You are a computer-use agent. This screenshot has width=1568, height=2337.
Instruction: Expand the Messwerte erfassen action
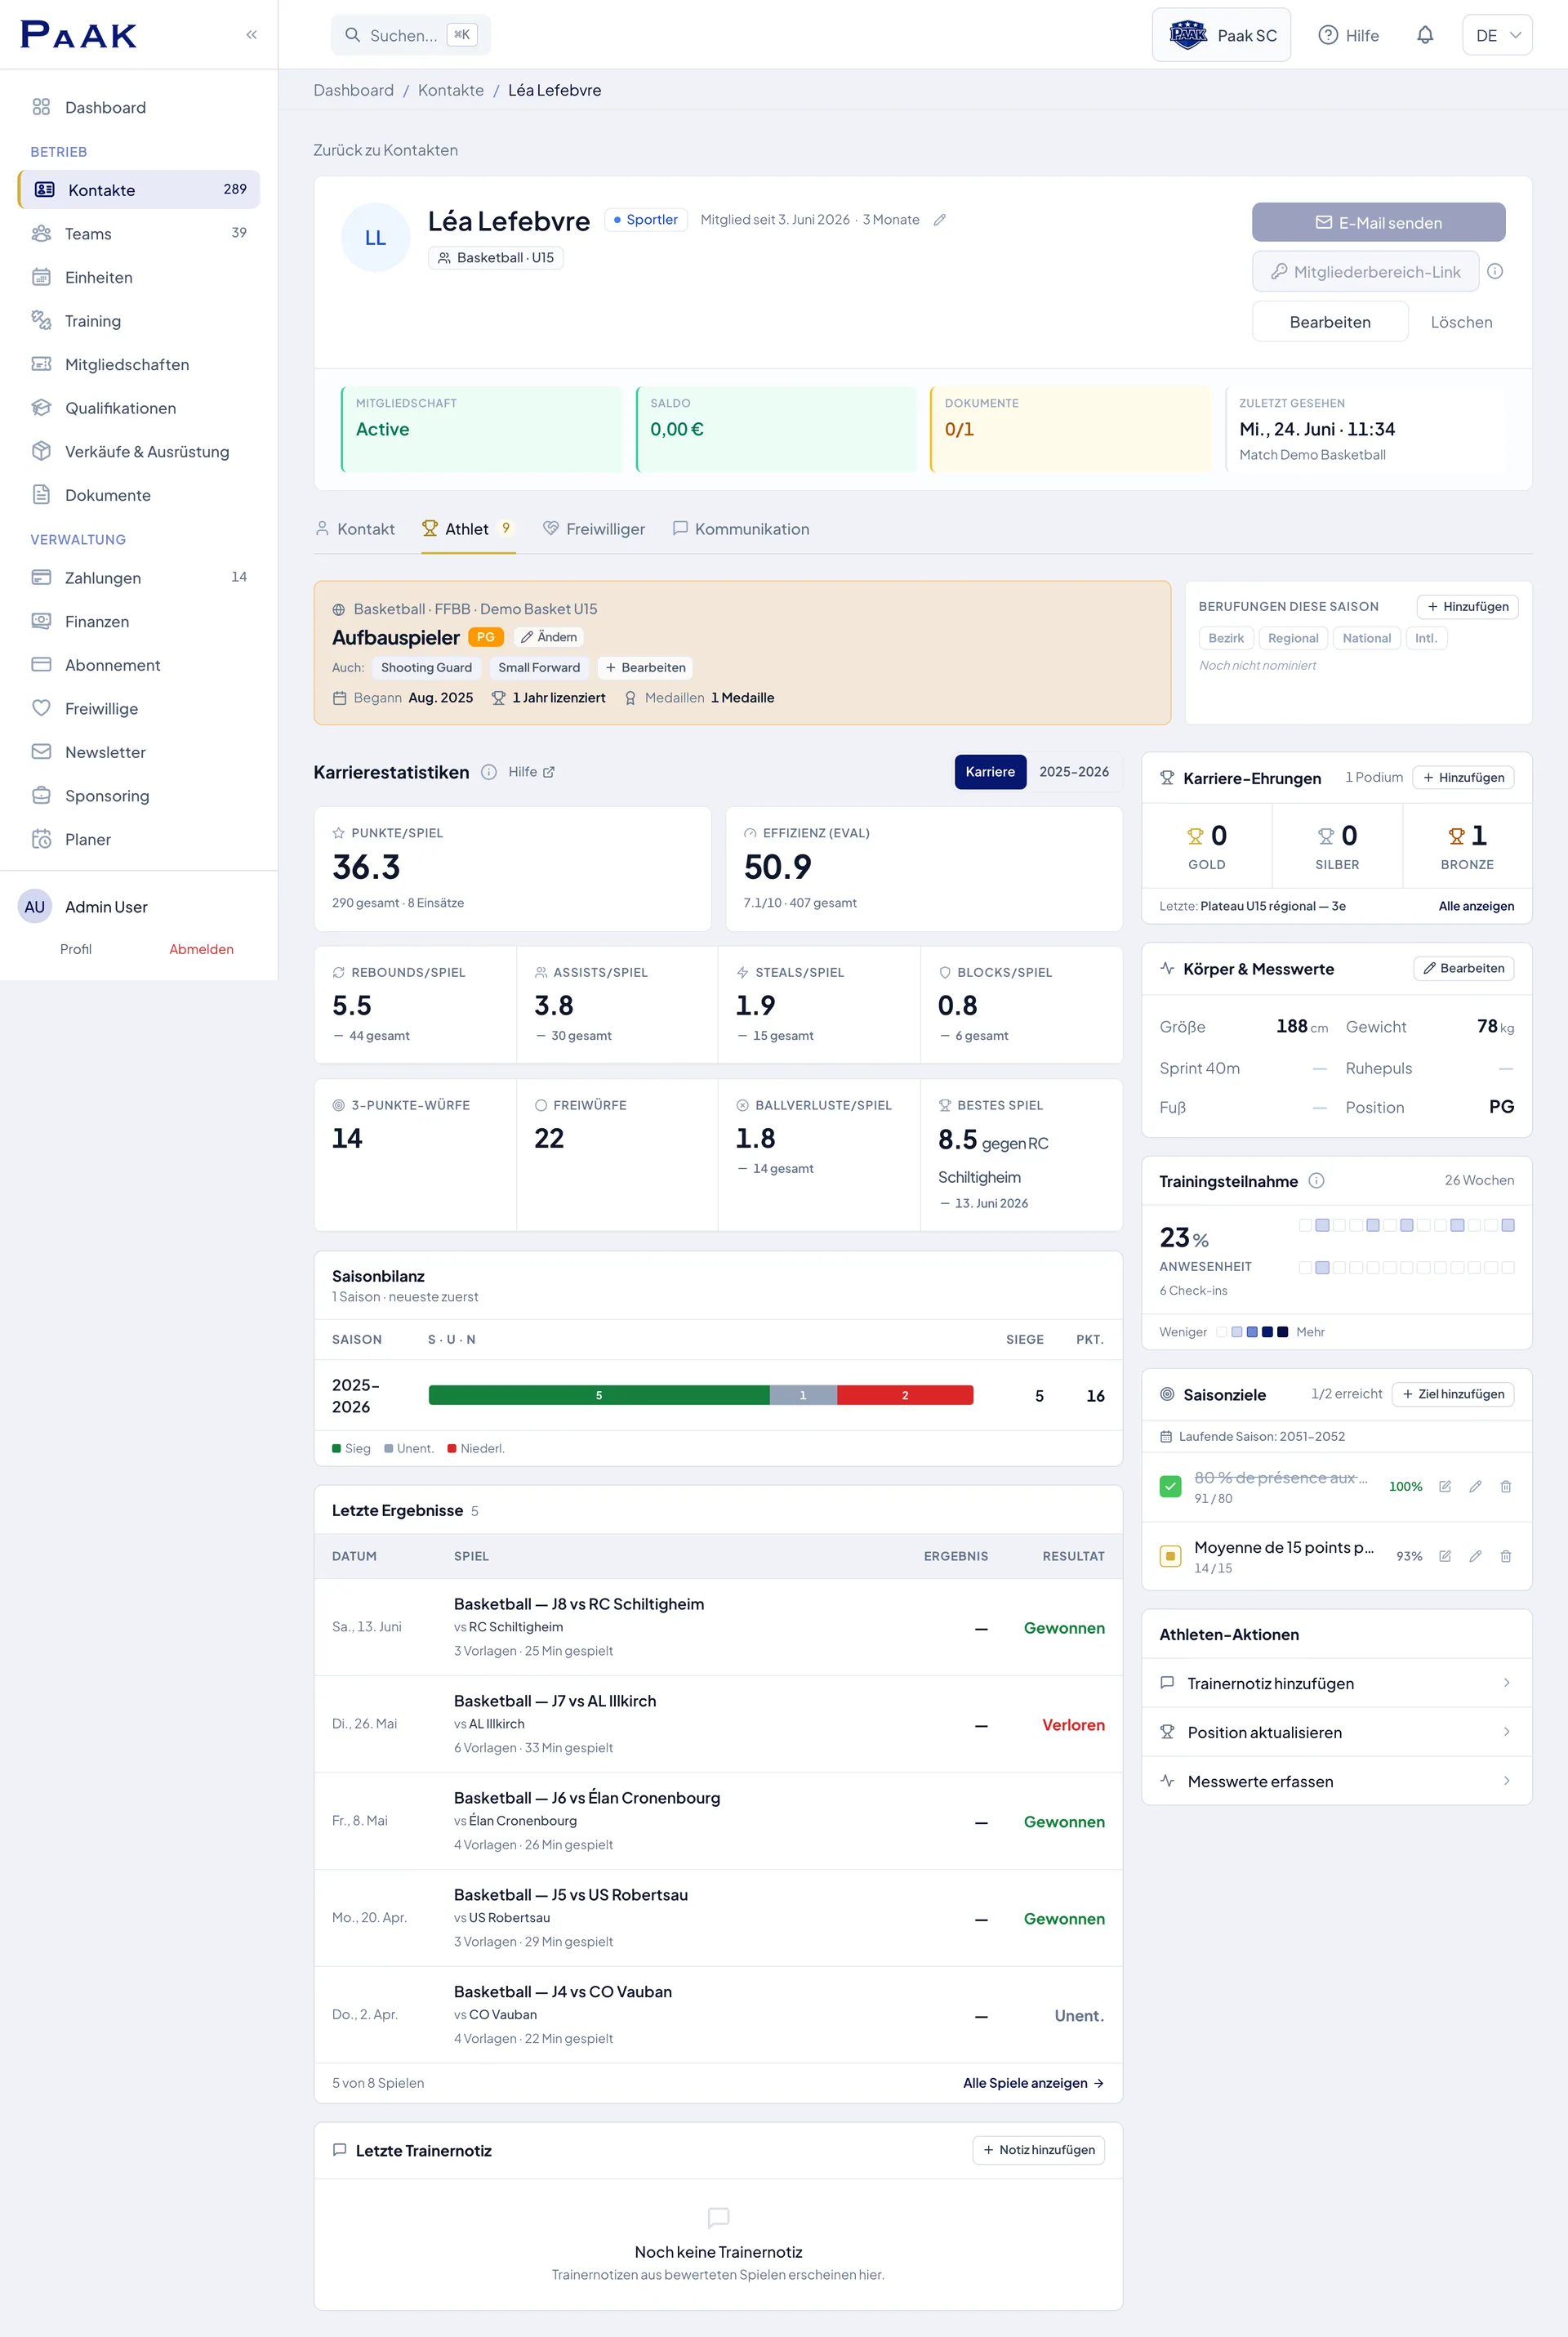pos(1336,1781)
